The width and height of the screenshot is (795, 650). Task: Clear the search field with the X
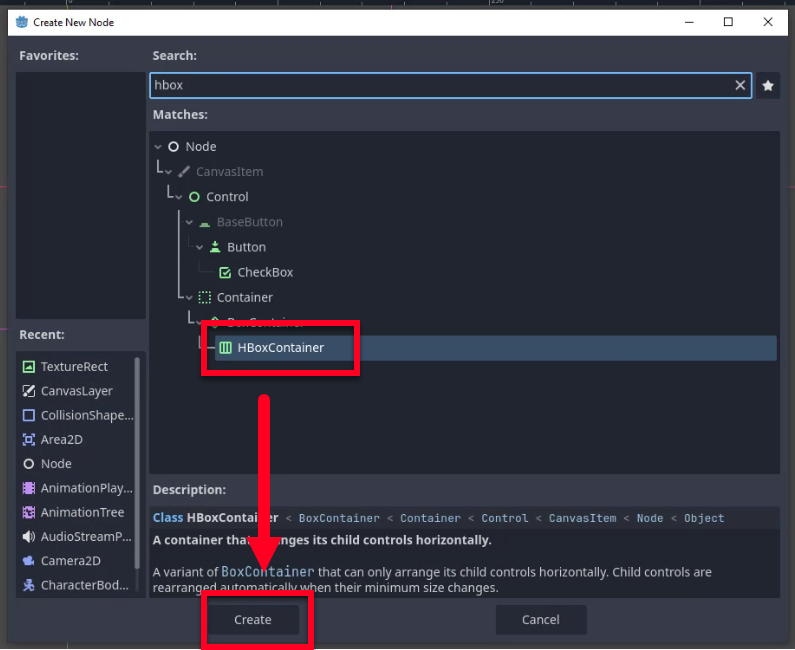coord(740,85)
